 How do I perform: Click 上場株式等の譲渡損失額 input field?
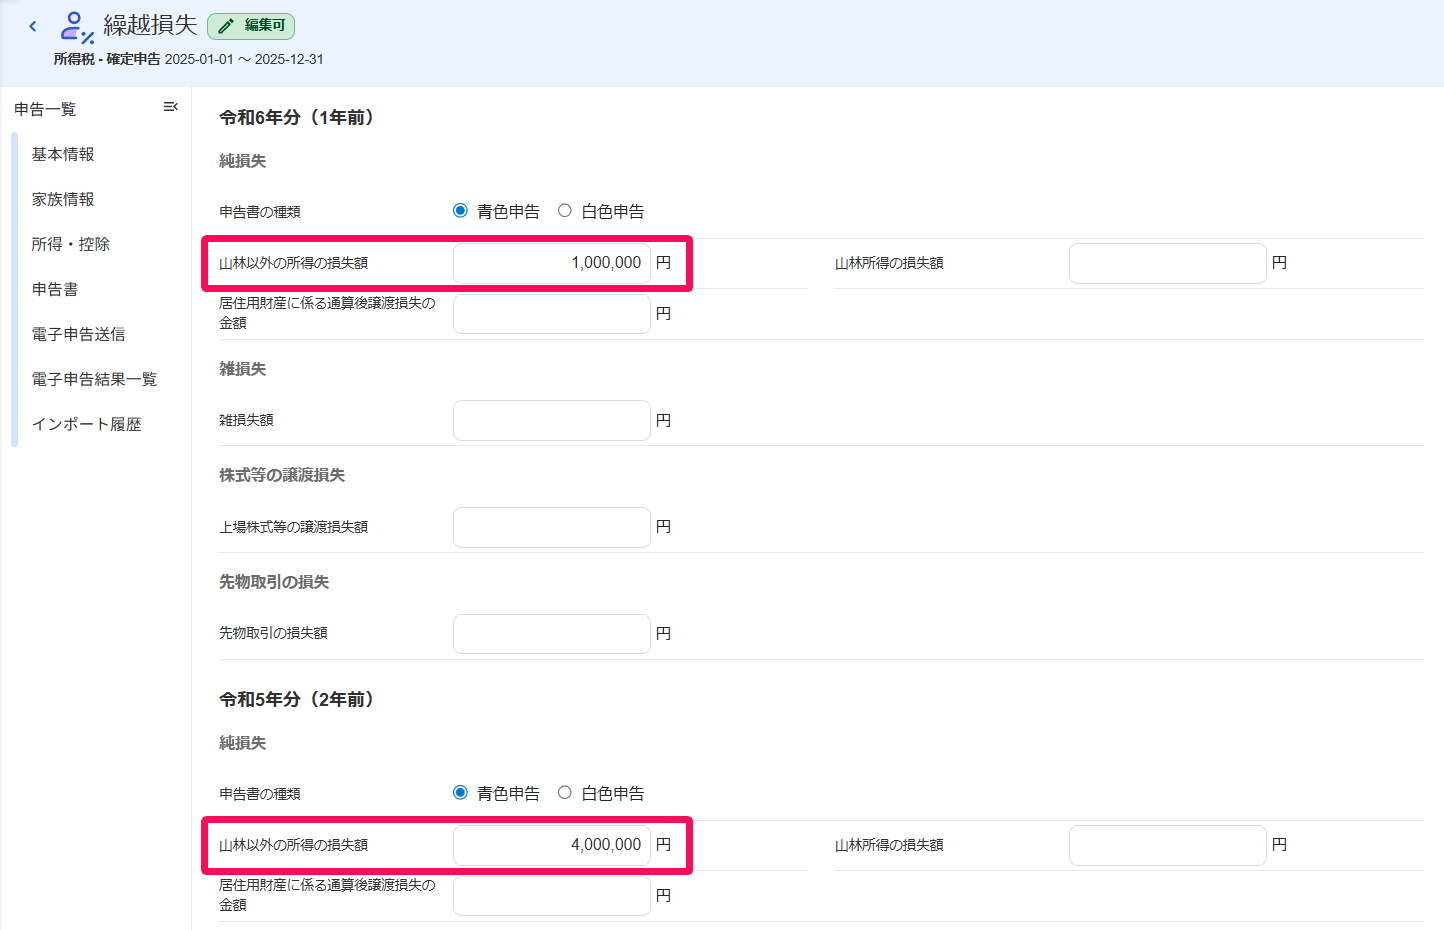(x=552, y=527)
